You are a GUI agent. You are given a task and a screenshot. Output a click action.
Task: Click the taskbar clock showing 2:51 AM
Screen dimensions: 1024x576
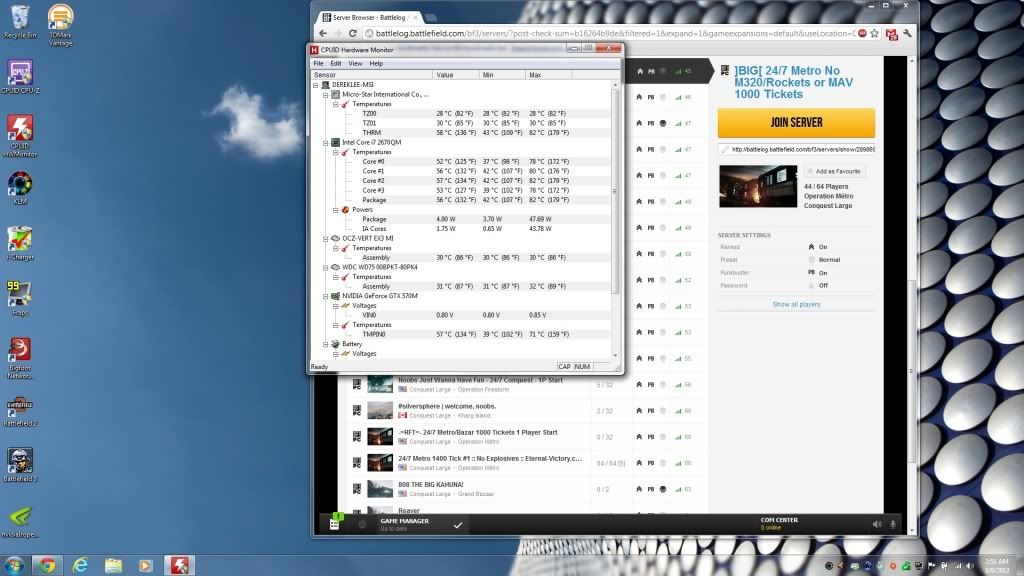(x=997, y=566)
